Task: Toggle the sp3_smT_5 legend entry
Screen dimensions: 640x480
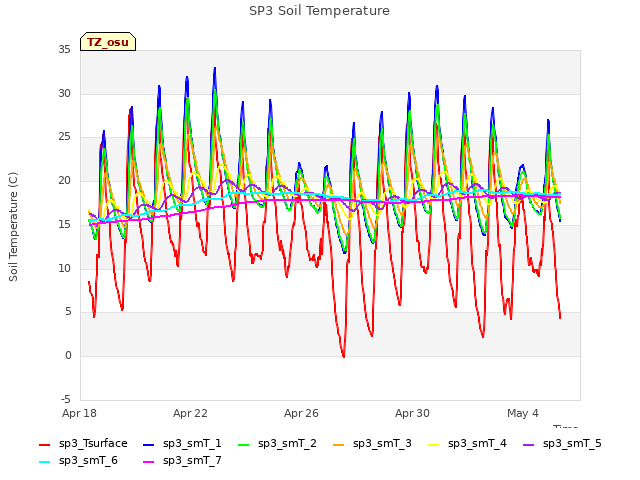Action: point(562,443)
